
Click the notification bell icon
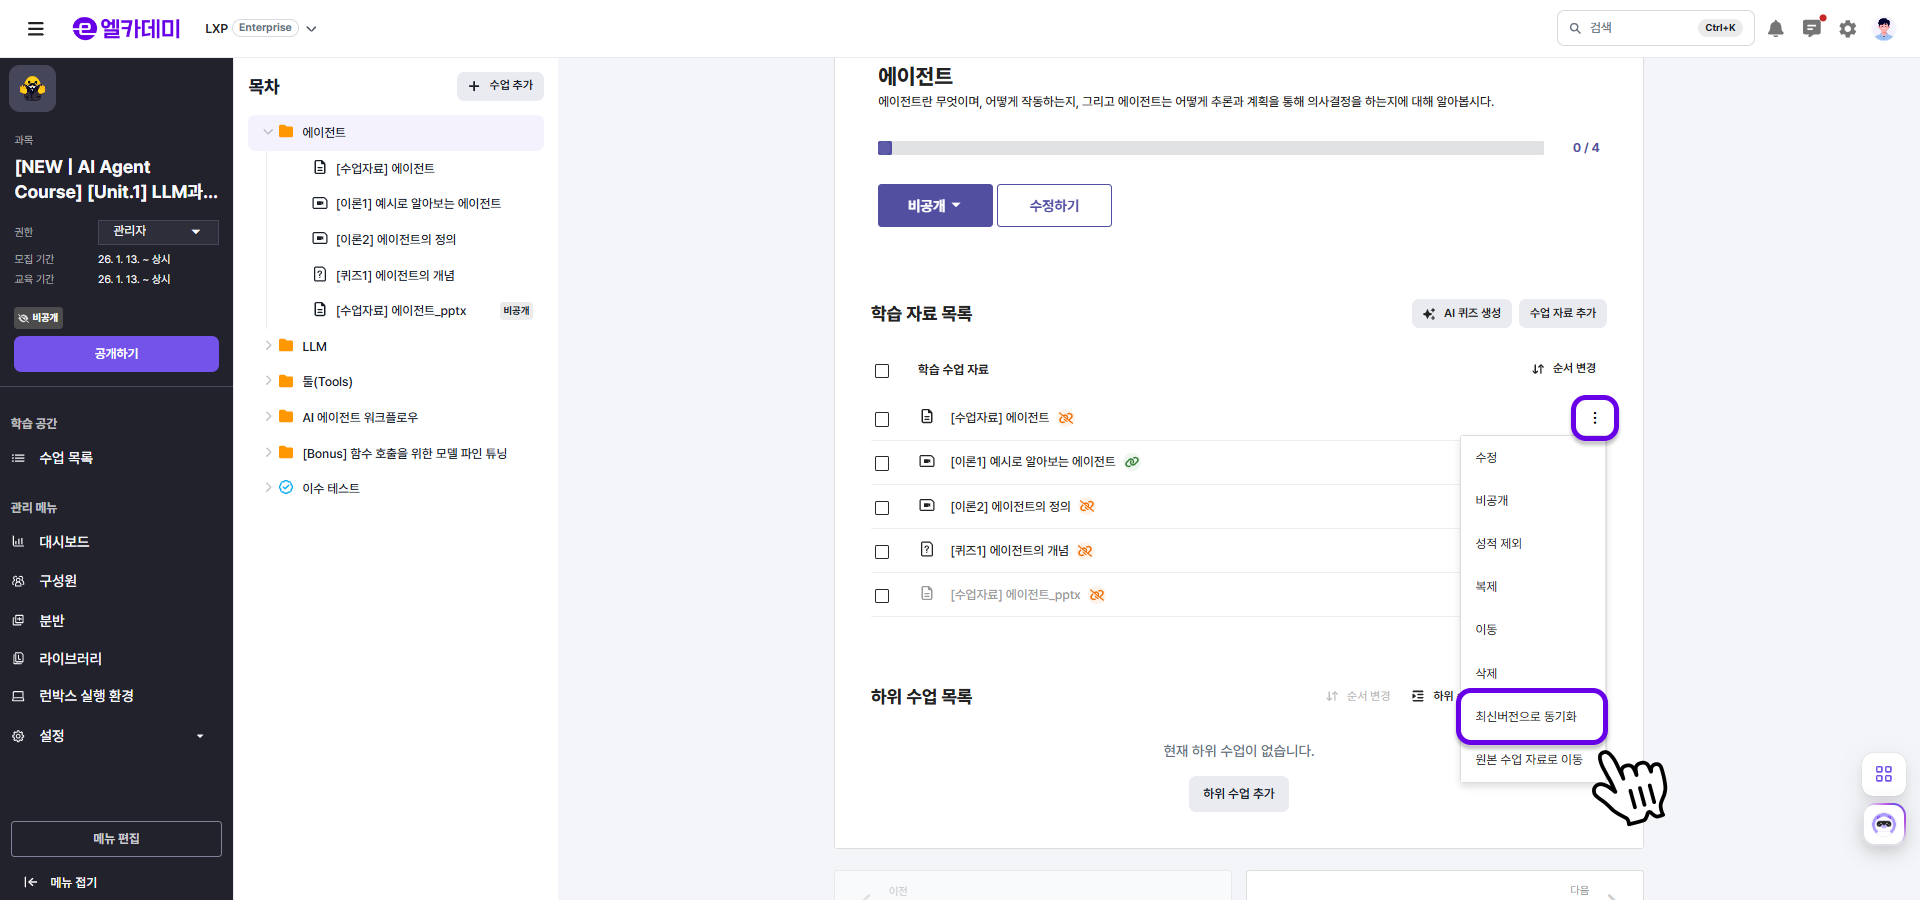click(x=1775, y=29)
